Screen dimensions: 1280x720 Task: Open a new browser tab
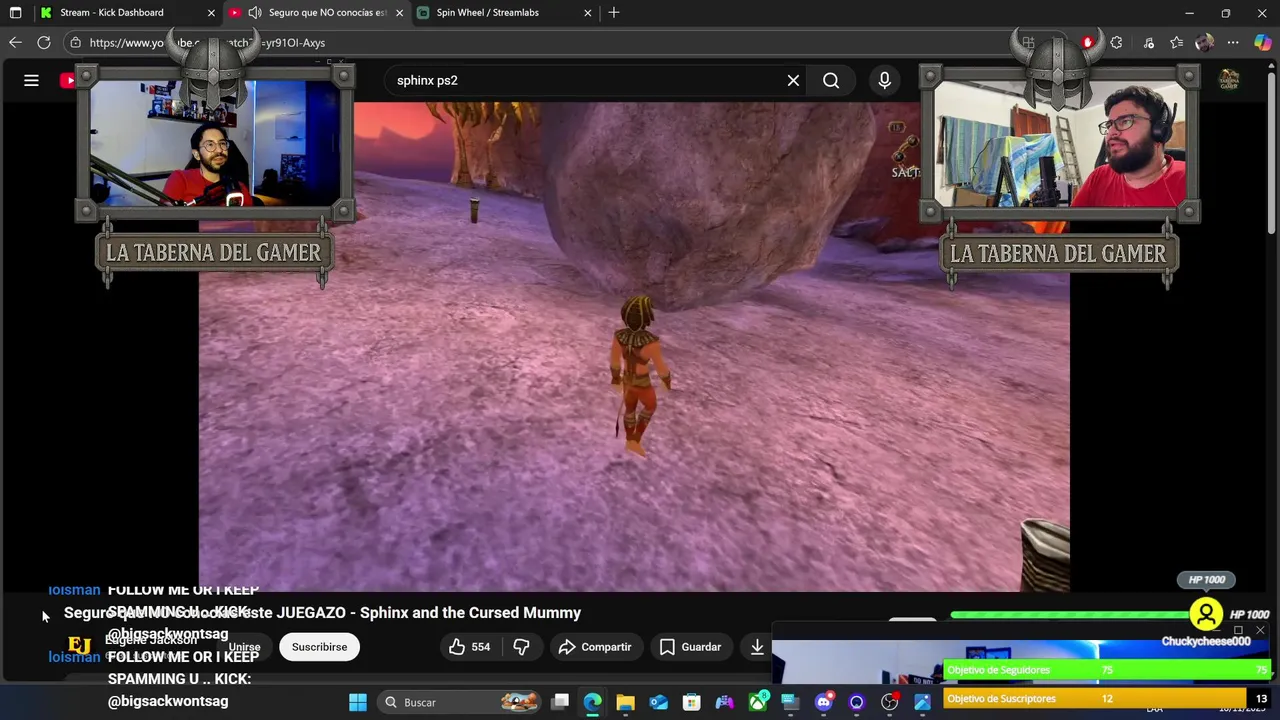pyautogui.click(x=614, y=13)
